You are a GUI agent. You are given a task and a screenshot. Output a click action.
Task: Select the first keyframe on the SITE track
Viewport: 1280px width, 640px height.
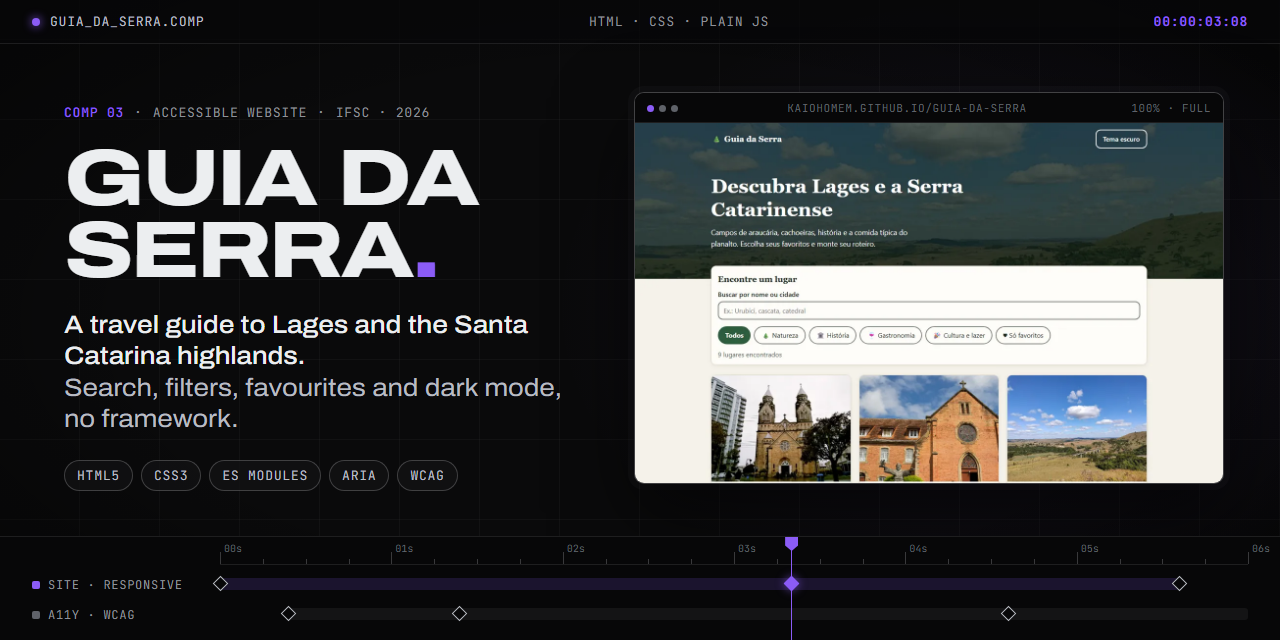coord(221,583)
